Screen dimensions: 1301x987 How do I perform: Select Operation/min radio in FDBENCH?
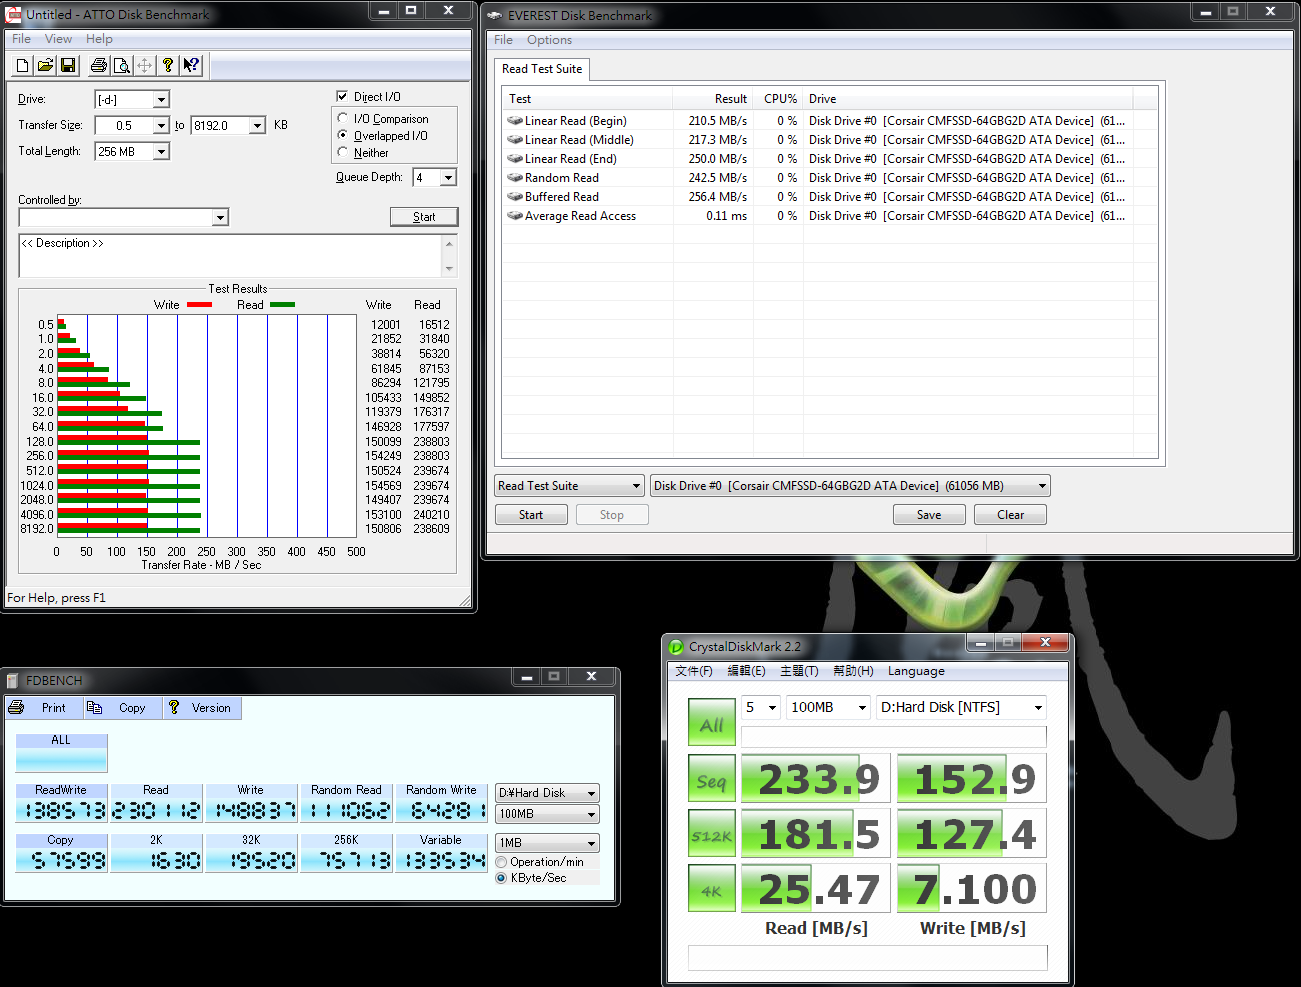pos(501,862)
